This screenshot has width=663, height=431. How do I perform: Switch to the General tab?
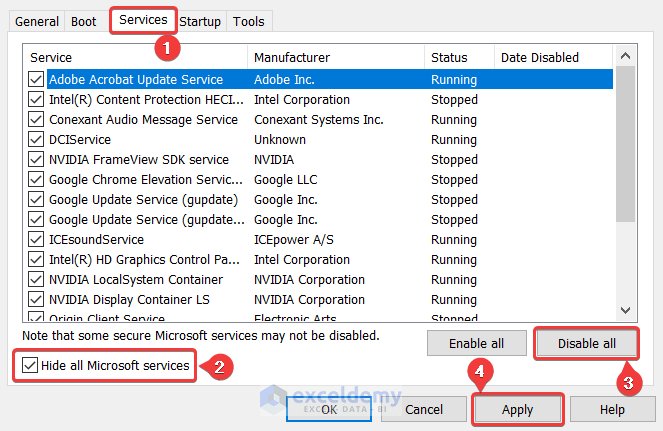(37, 21)
